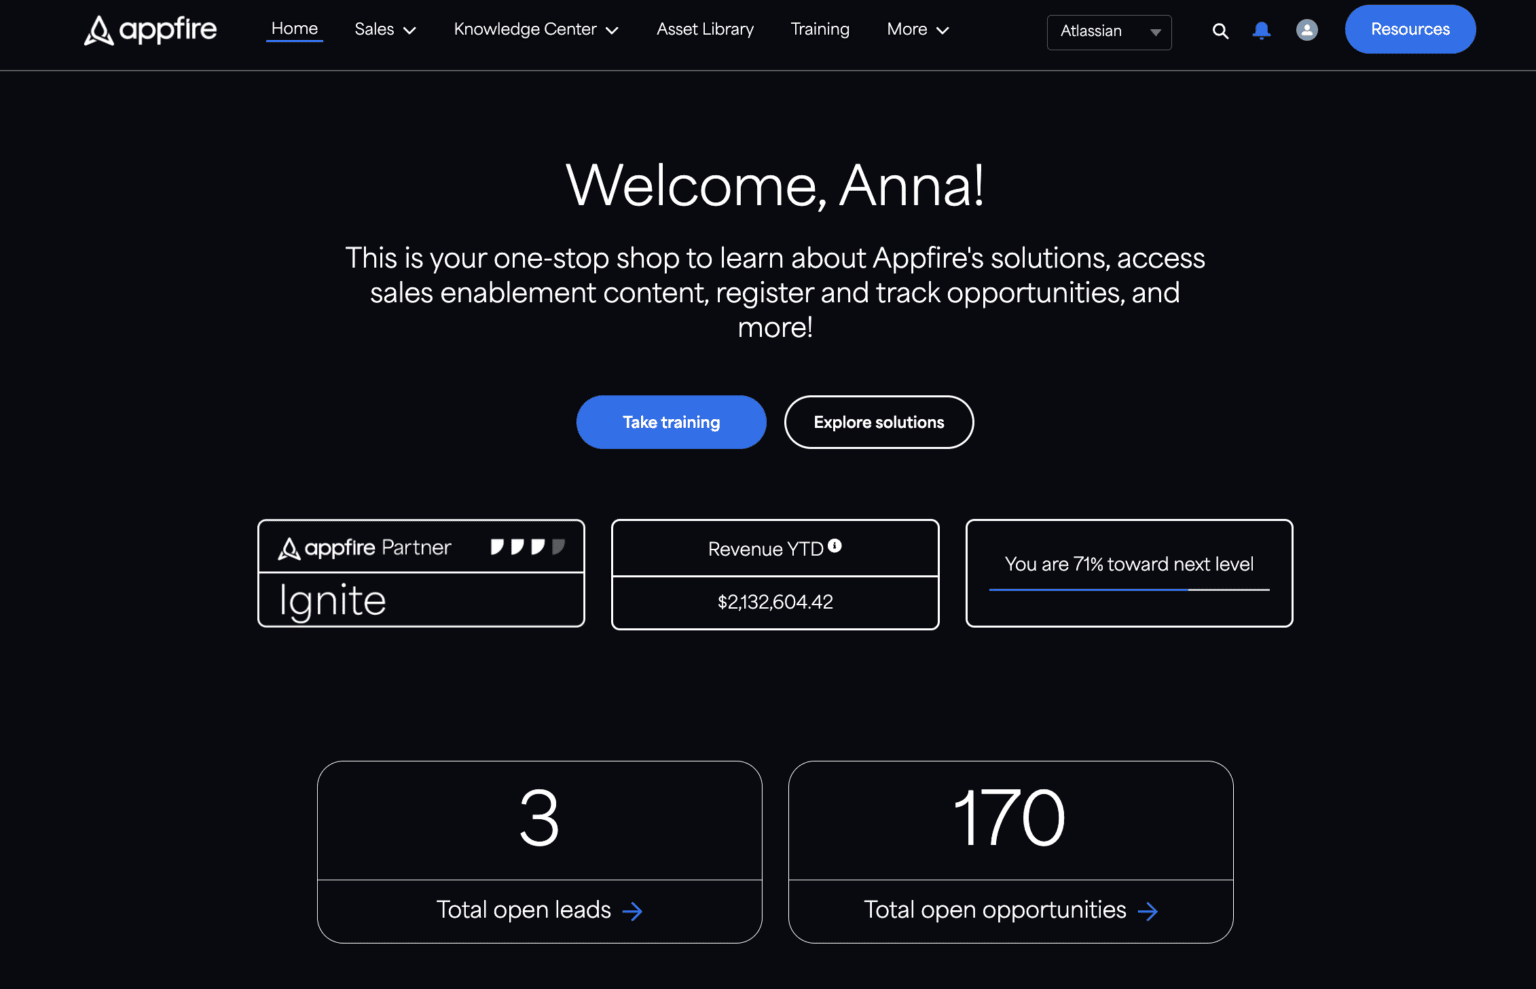Open the Asset Library page
The width and height of the screenshot is (1536, 989).
click(705, 30)
